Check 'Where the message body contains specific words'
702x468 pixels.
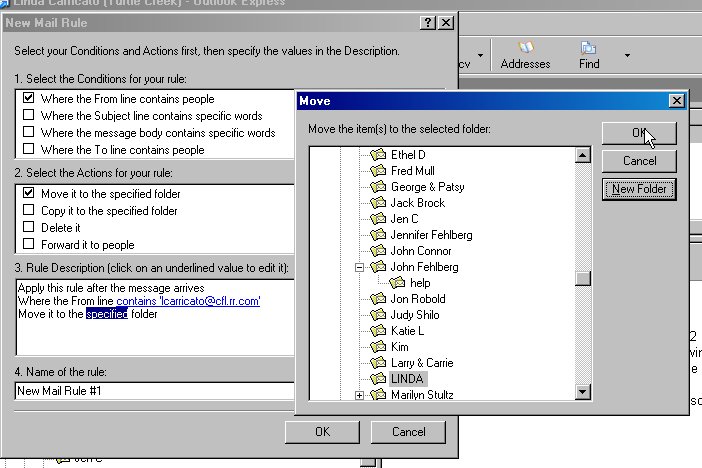coord(29,132)
